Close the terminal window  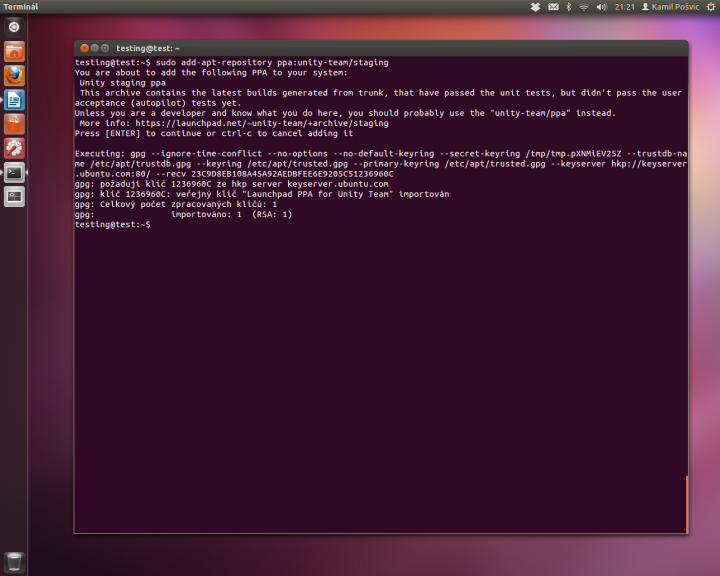click(84, 48)
